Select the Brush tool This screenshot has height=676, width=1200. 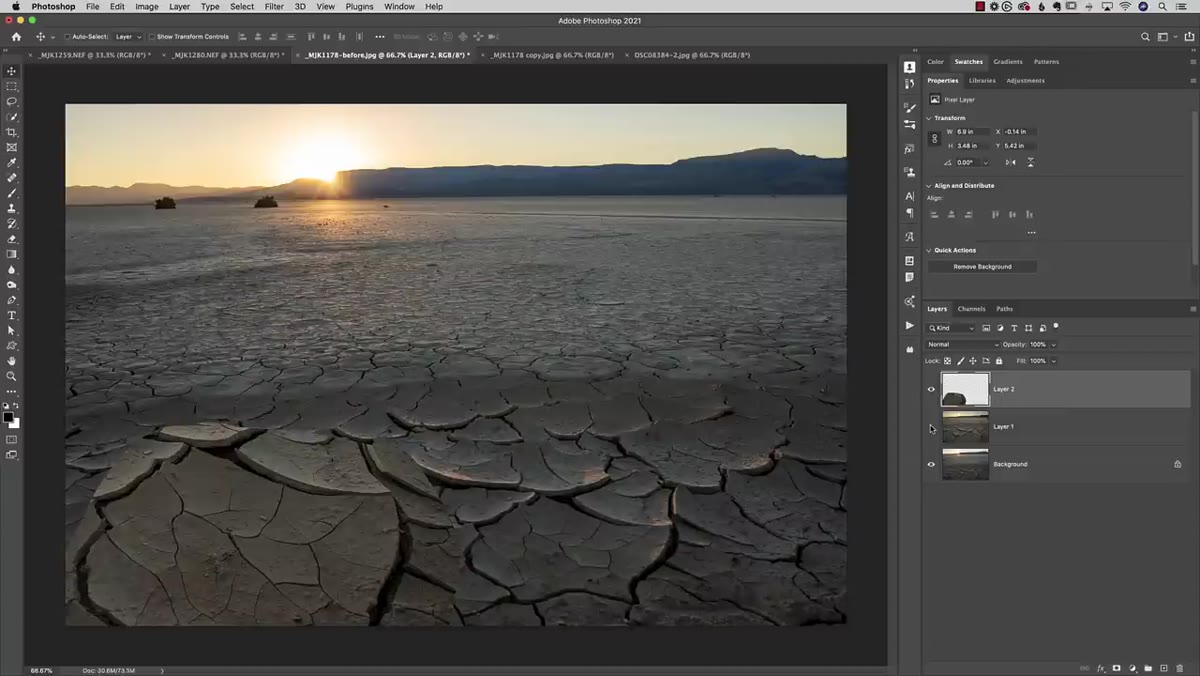pyautogui.click(x=12, y=193)
